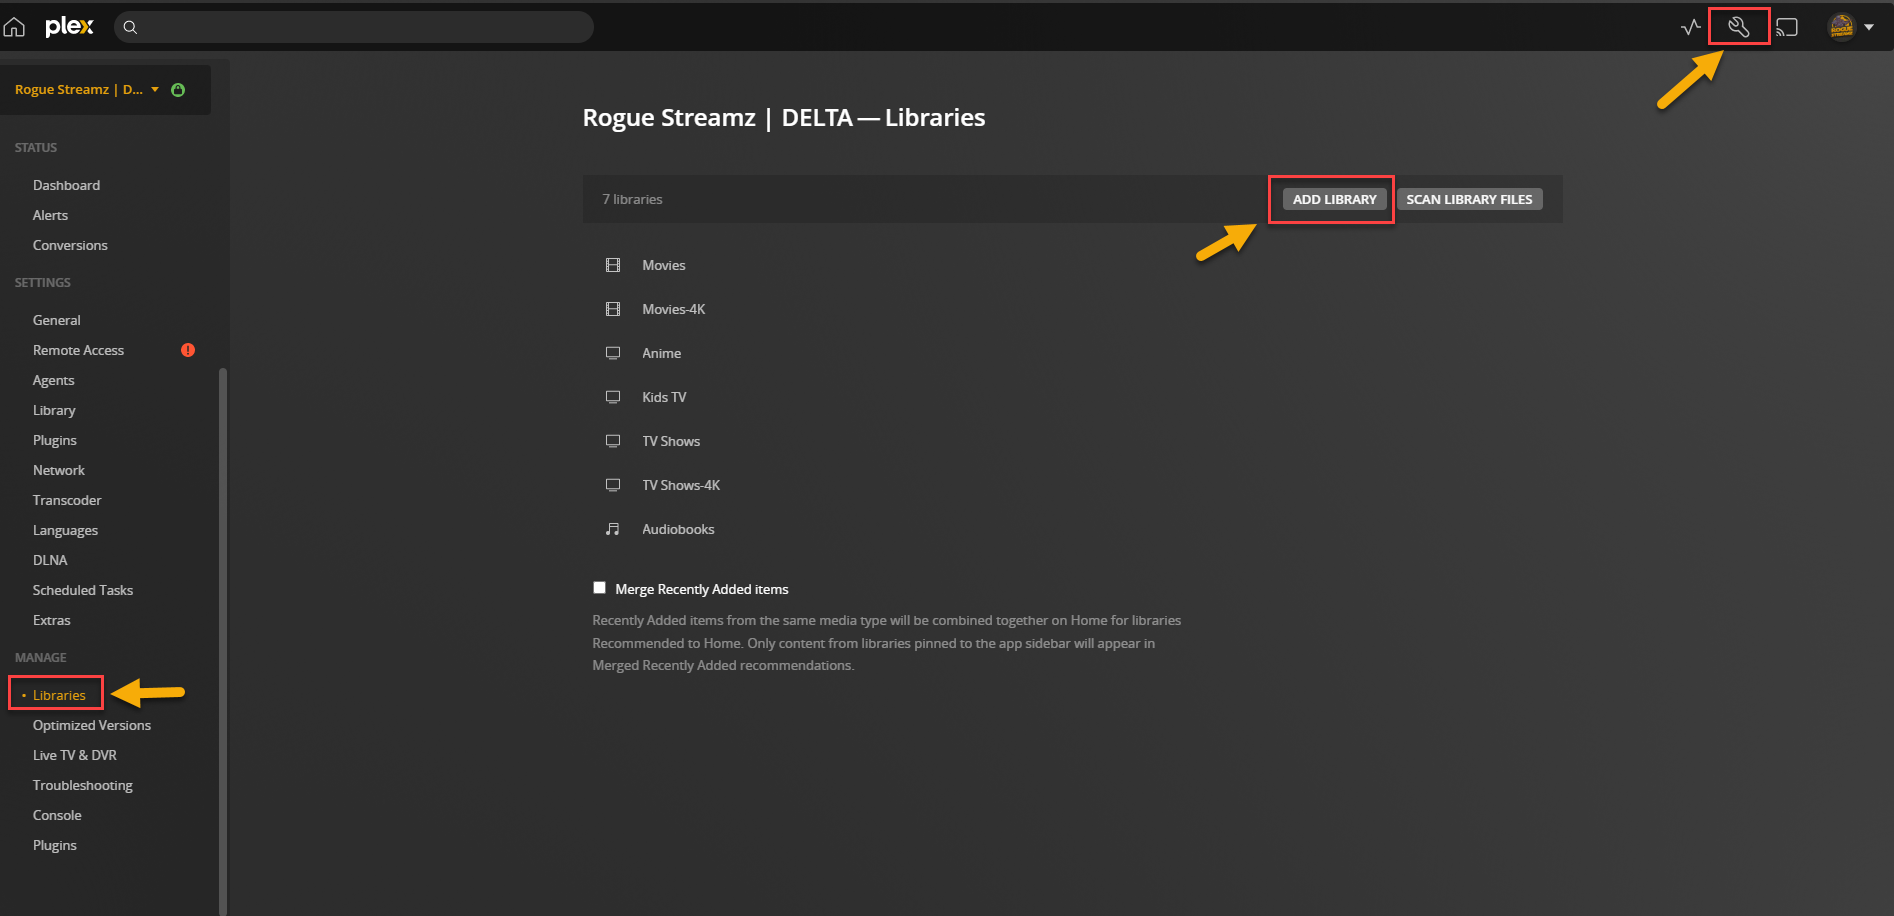Open the settings wrench icon
1894x916 pixels.
[1738, 27]
